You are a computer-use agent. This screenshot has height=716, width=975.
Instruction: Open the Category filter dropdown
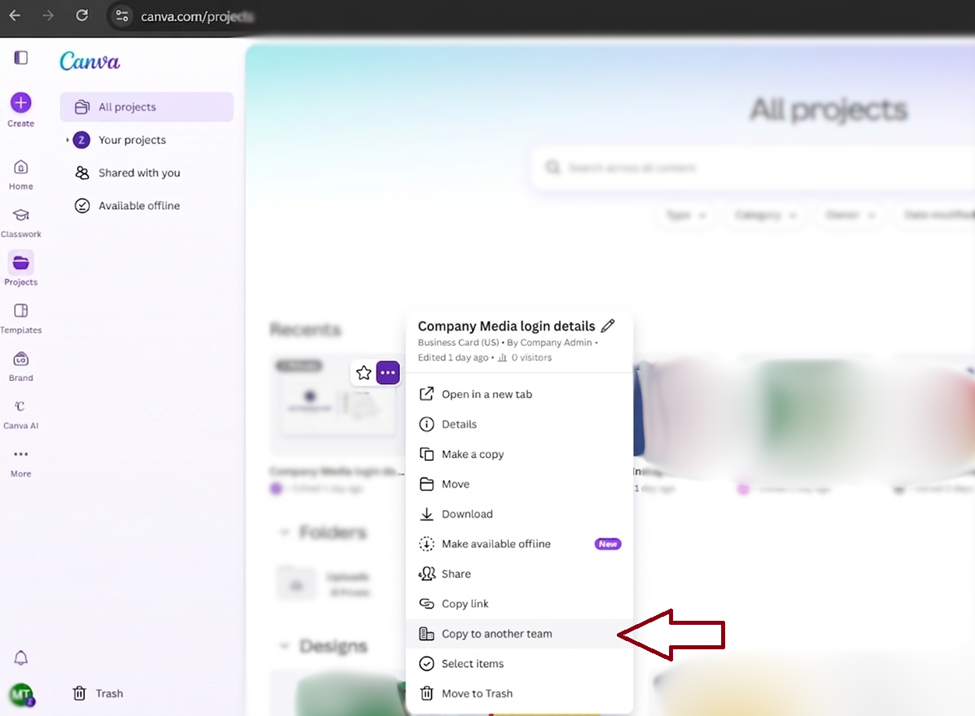coord(766,215)
